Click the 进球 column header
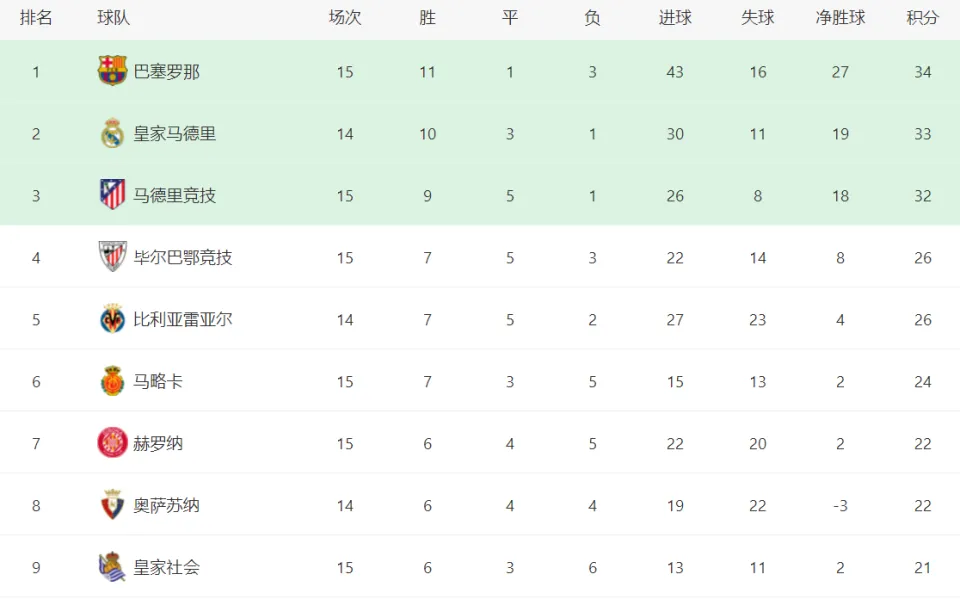960x599 pixels. 675,18
